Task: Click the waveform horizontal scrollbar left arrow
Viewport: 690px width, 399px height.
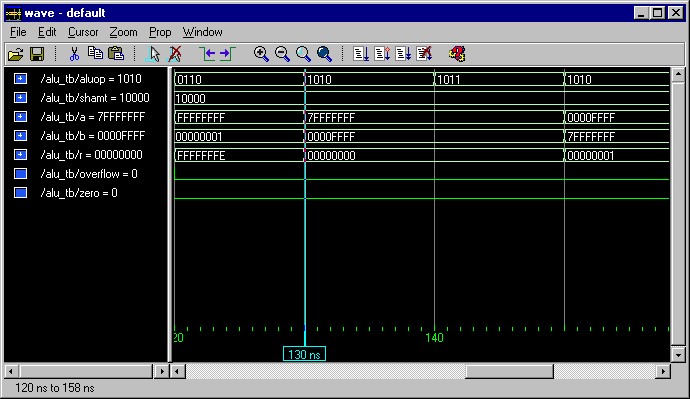Action: [x=177, y=372]
